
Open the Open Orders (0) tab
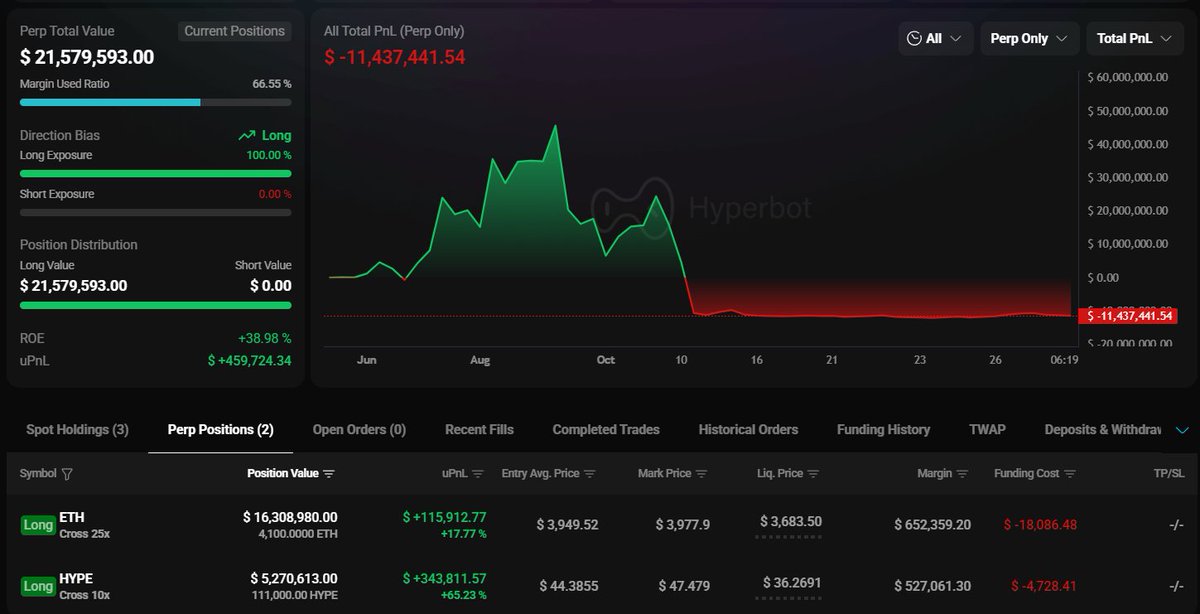359,430
